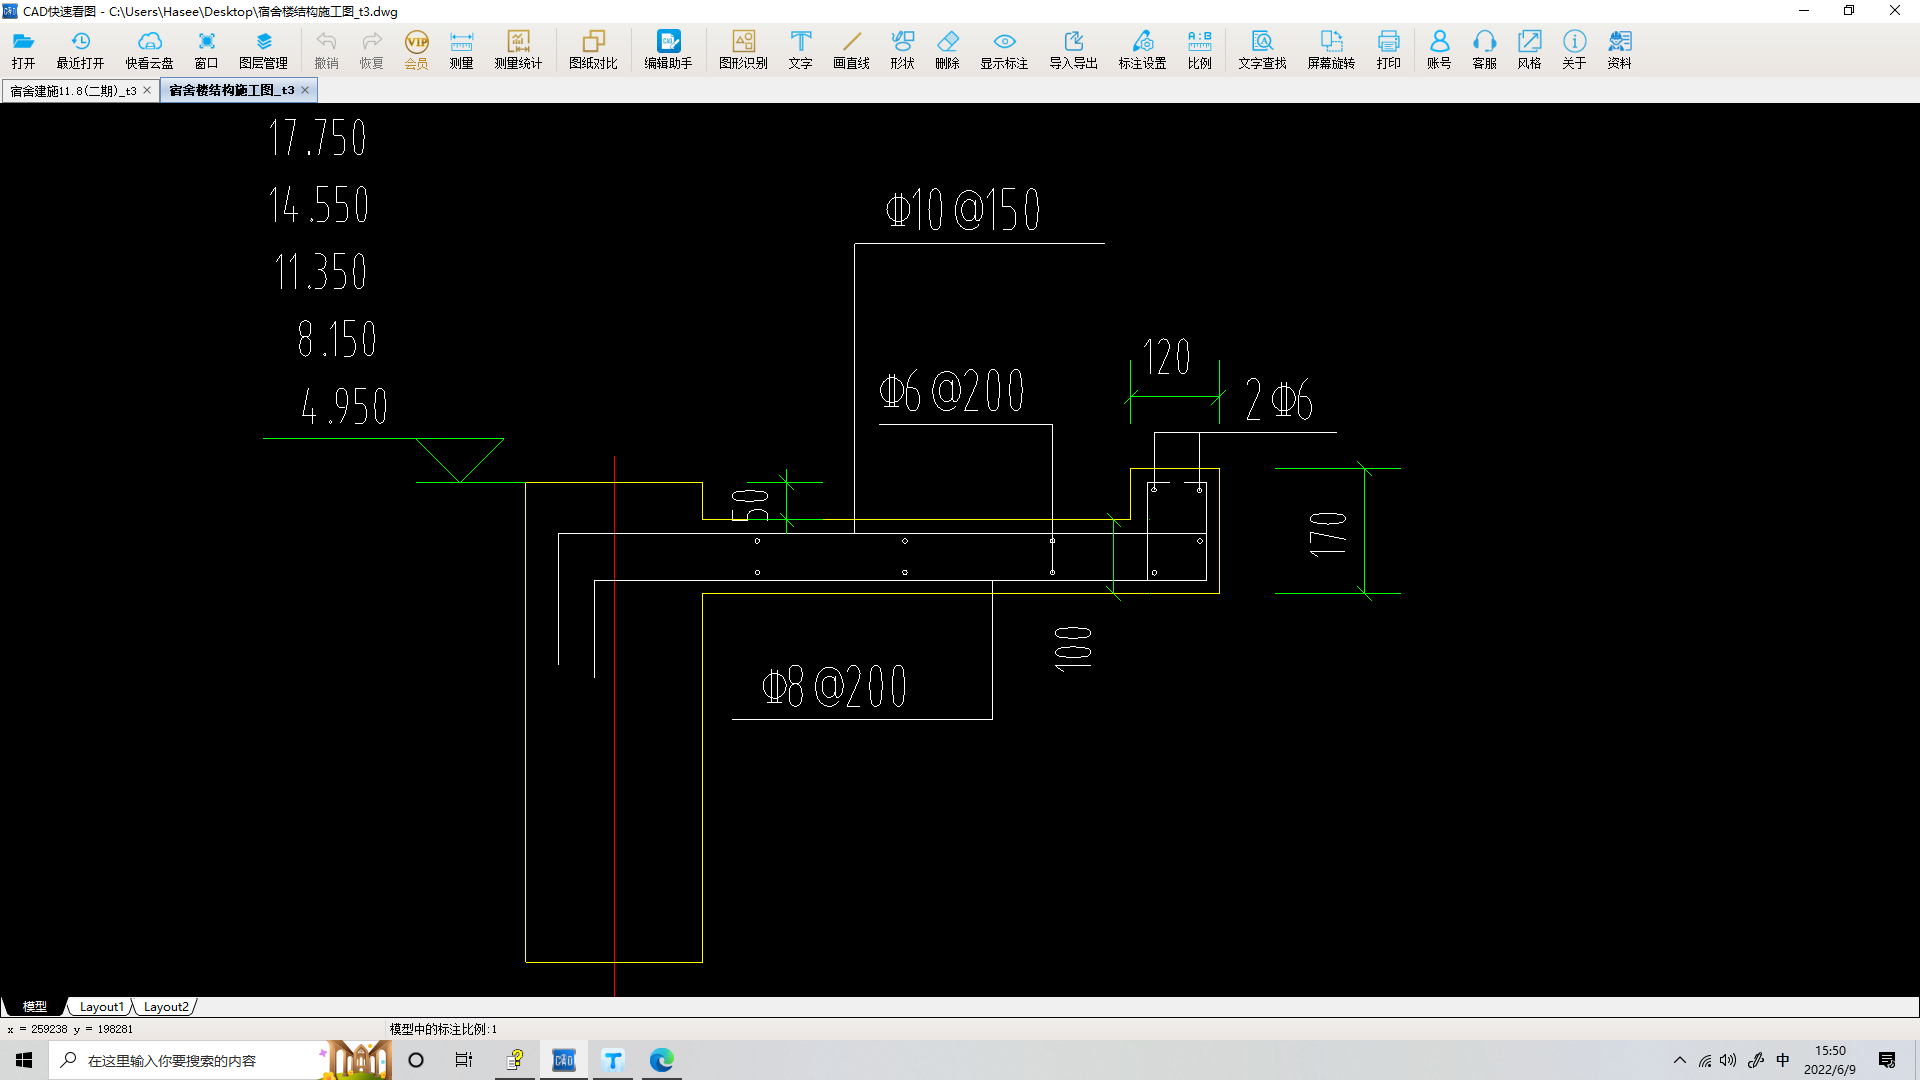Click the 撤销 undo arrow
Image resolution: width=1920 pixels, height=1080 pixels.
326,49
